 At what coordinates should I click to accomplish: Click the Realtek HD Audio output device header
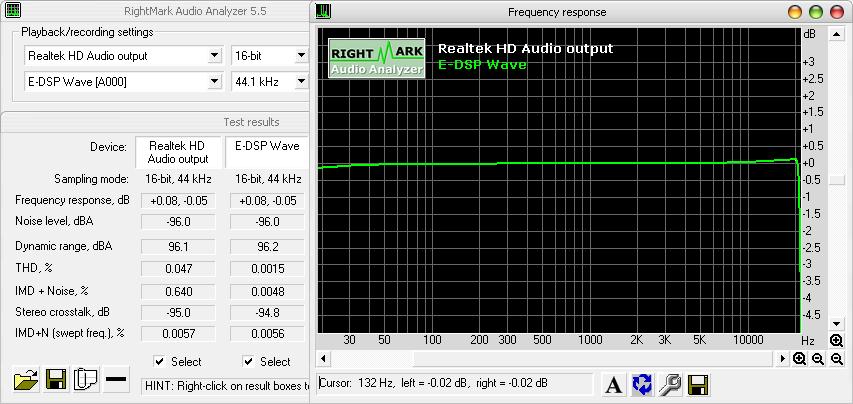tap(178, 152)
